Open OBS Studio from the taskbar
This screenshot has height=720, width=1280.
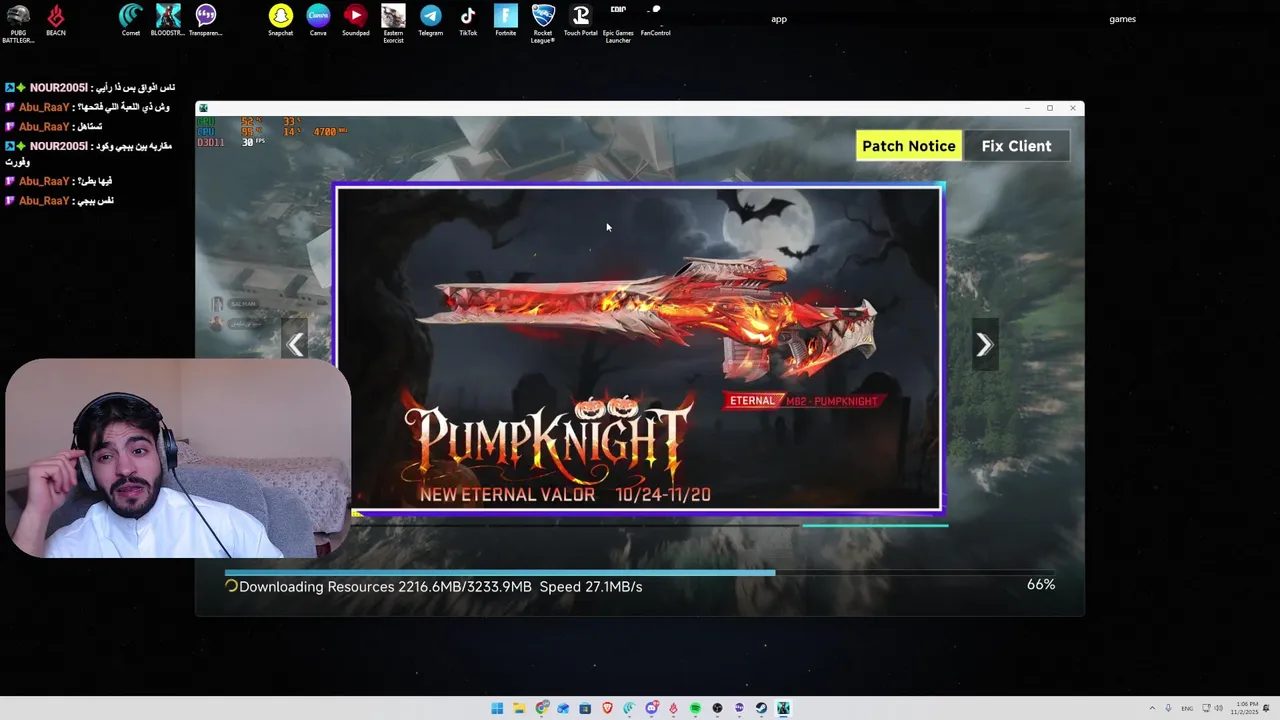click(x=717, y=708)
